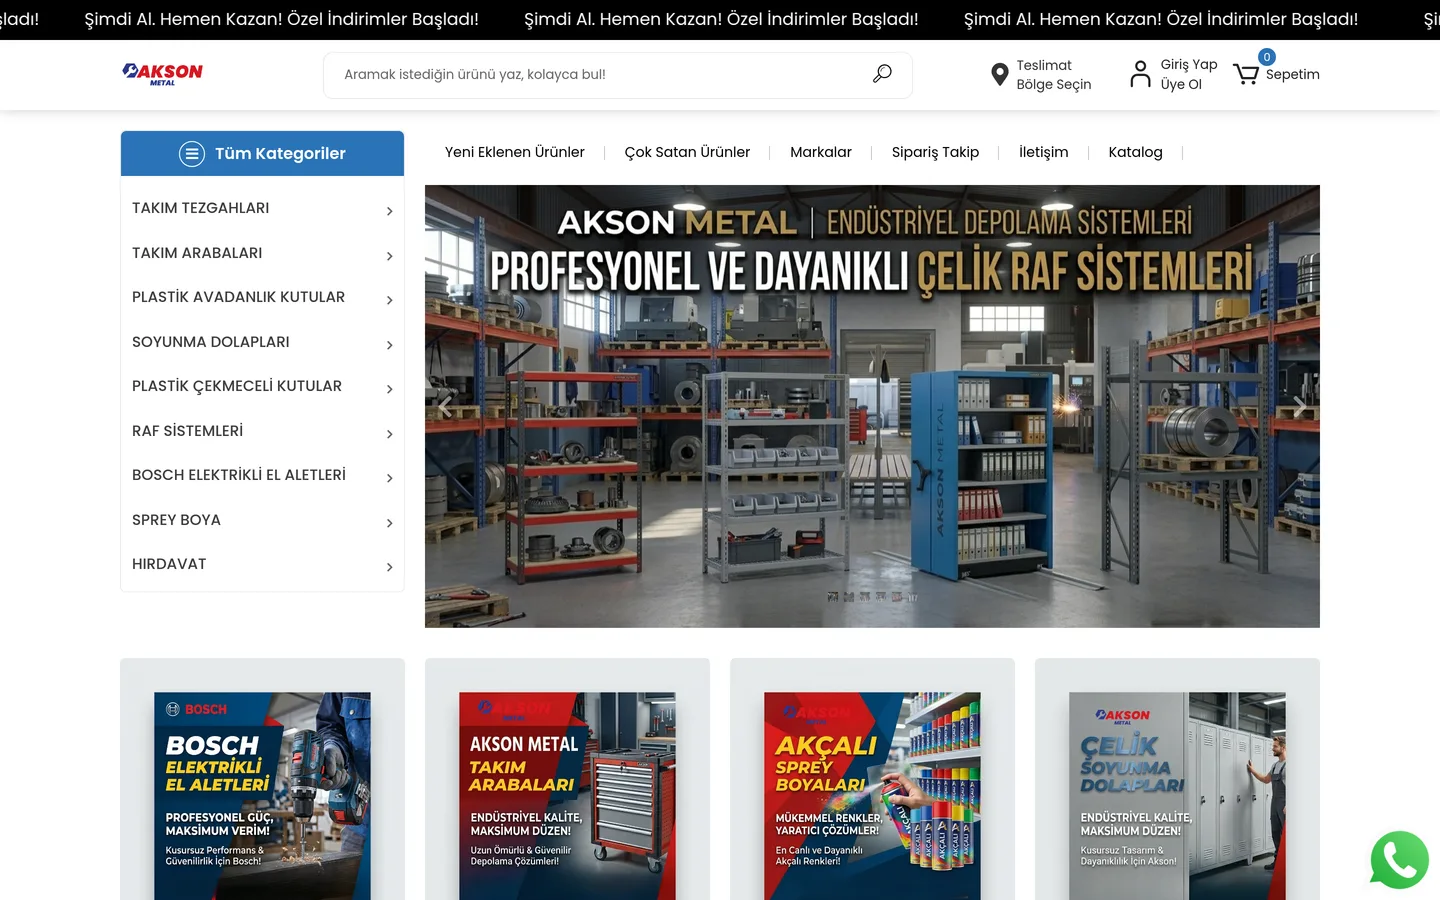The height and width of the screenshot is (900, 1440).
Task: Go to next banner slide arrow
Action: point(1299,406)
